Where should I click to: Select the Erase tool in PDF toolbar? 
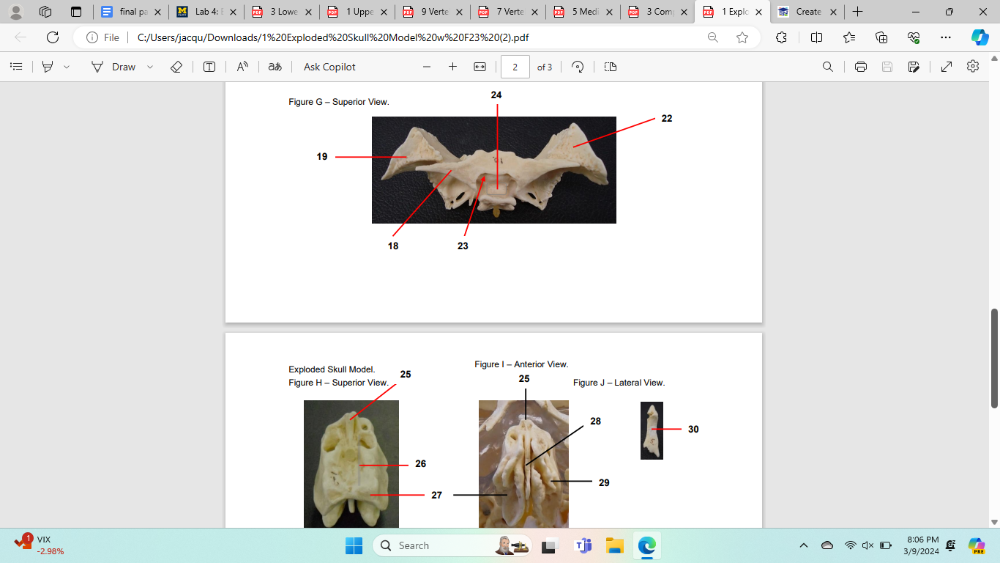(x=176, y=67)
